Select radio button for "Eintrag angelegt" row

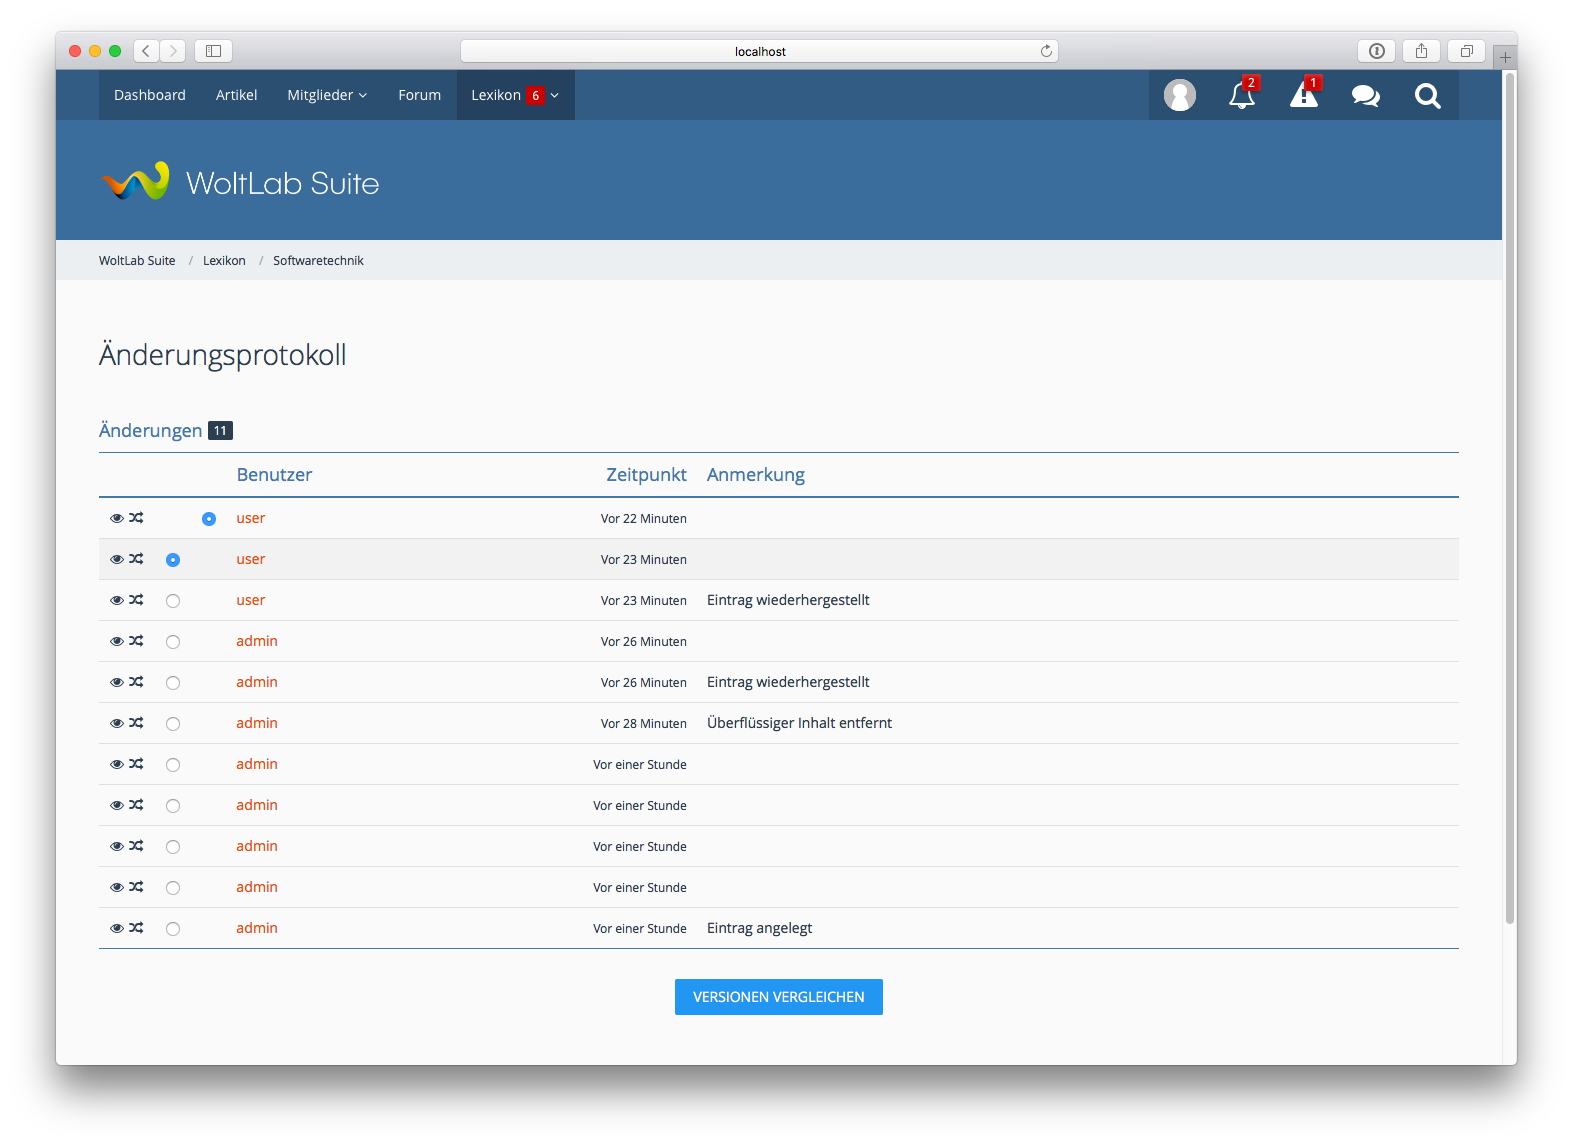173,929
